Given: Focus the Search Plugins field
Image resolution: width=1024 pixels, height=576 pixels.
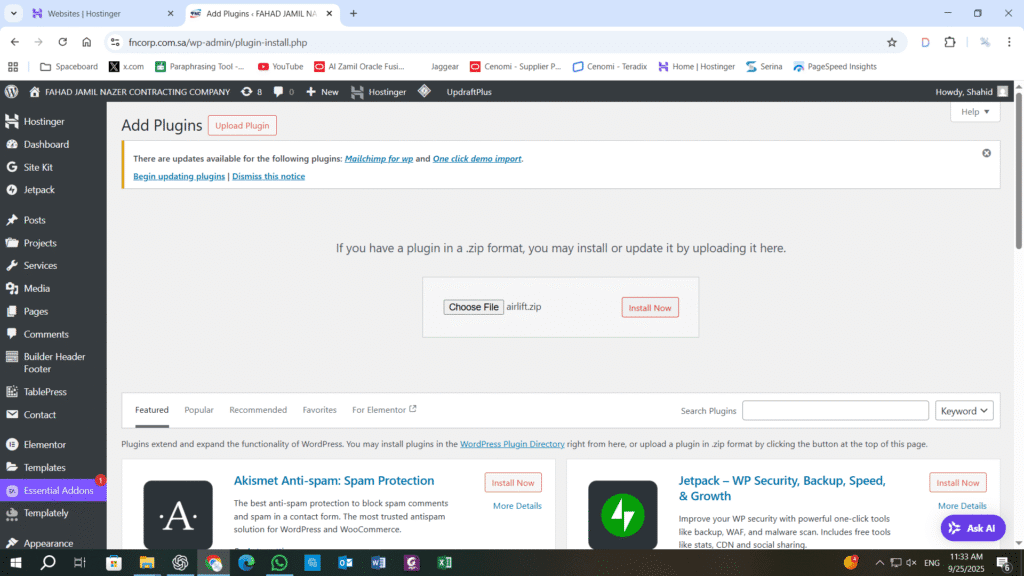Looking at the screenshot, I should click(835, 411).
